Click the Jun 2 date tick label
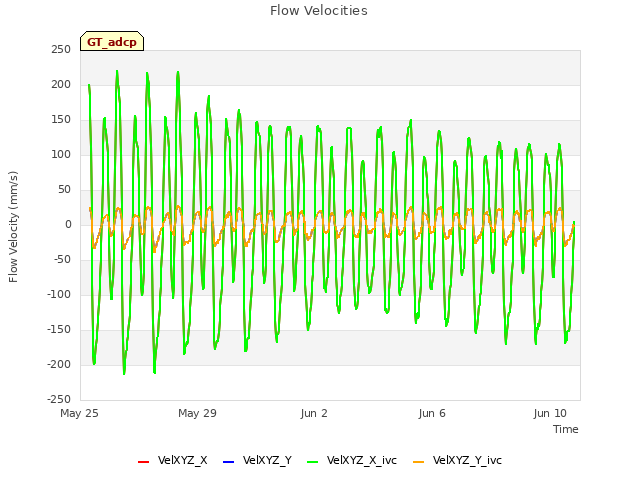The height and width of the screenshot is (480, 640). pyautogui.click(x=314, y=413)
